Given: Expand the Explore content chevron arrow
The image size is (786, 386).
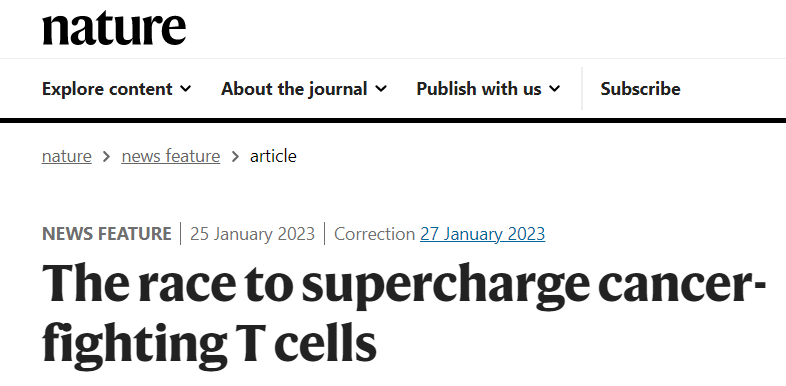Looking at the screenshot, I should [x=185, y=89].
